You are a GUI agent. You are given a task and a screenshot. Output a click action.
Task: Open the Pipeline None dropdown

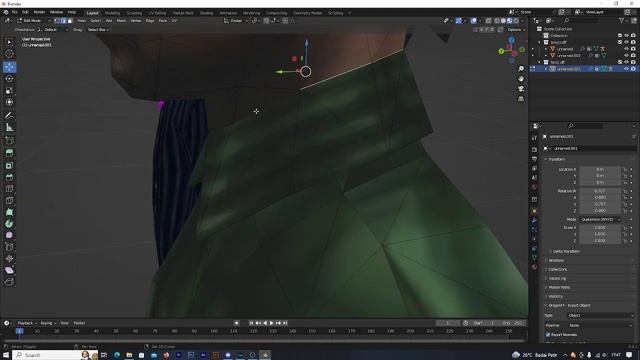click(x=601, y=325)
